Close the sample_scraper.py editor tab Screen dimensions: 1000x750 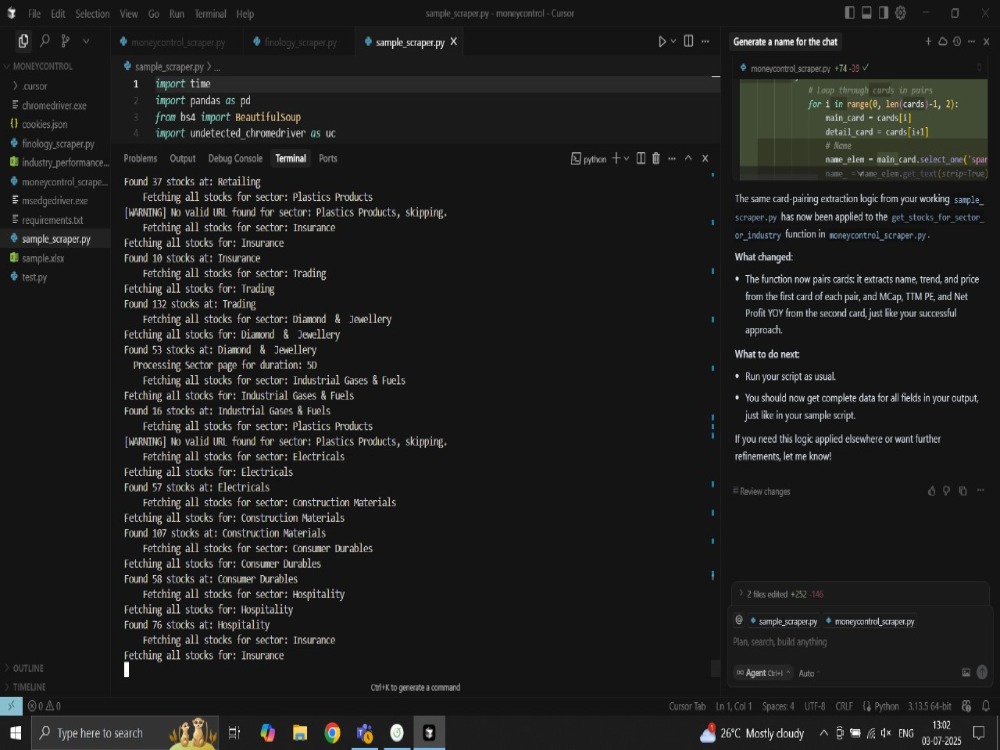[x=453, y=41]
